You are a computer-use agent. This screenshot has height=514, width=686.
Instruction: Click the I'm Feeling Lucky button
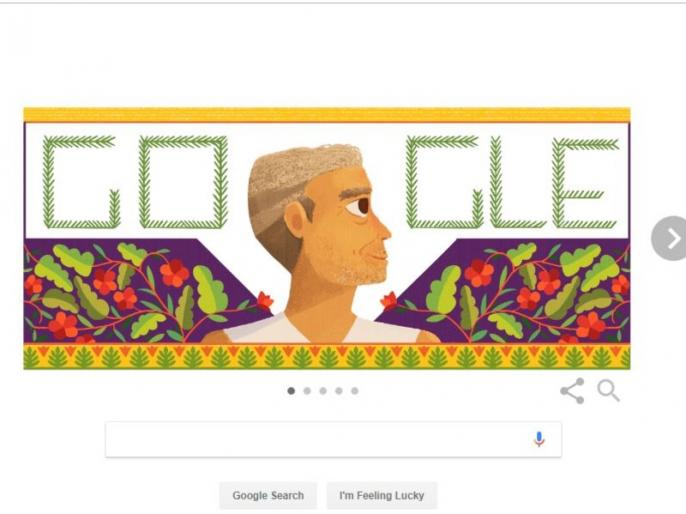click(382, 496)
